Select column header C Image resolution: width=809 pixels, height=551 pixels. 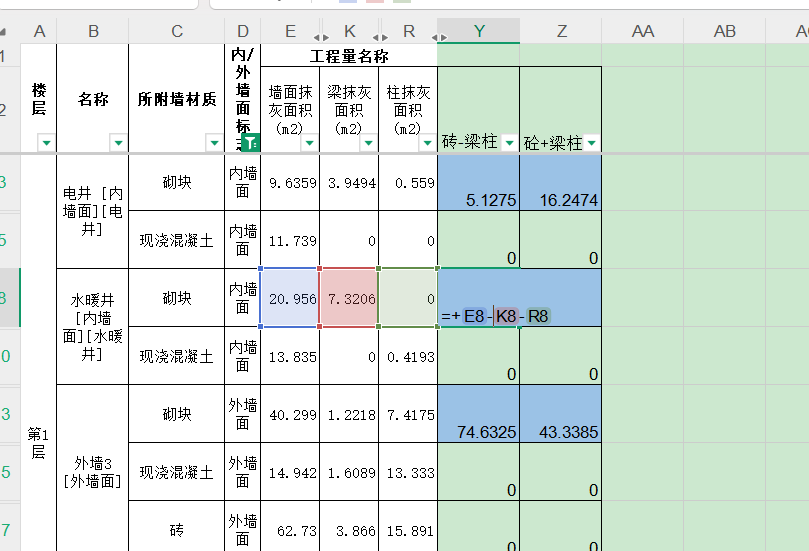point(176,31)
